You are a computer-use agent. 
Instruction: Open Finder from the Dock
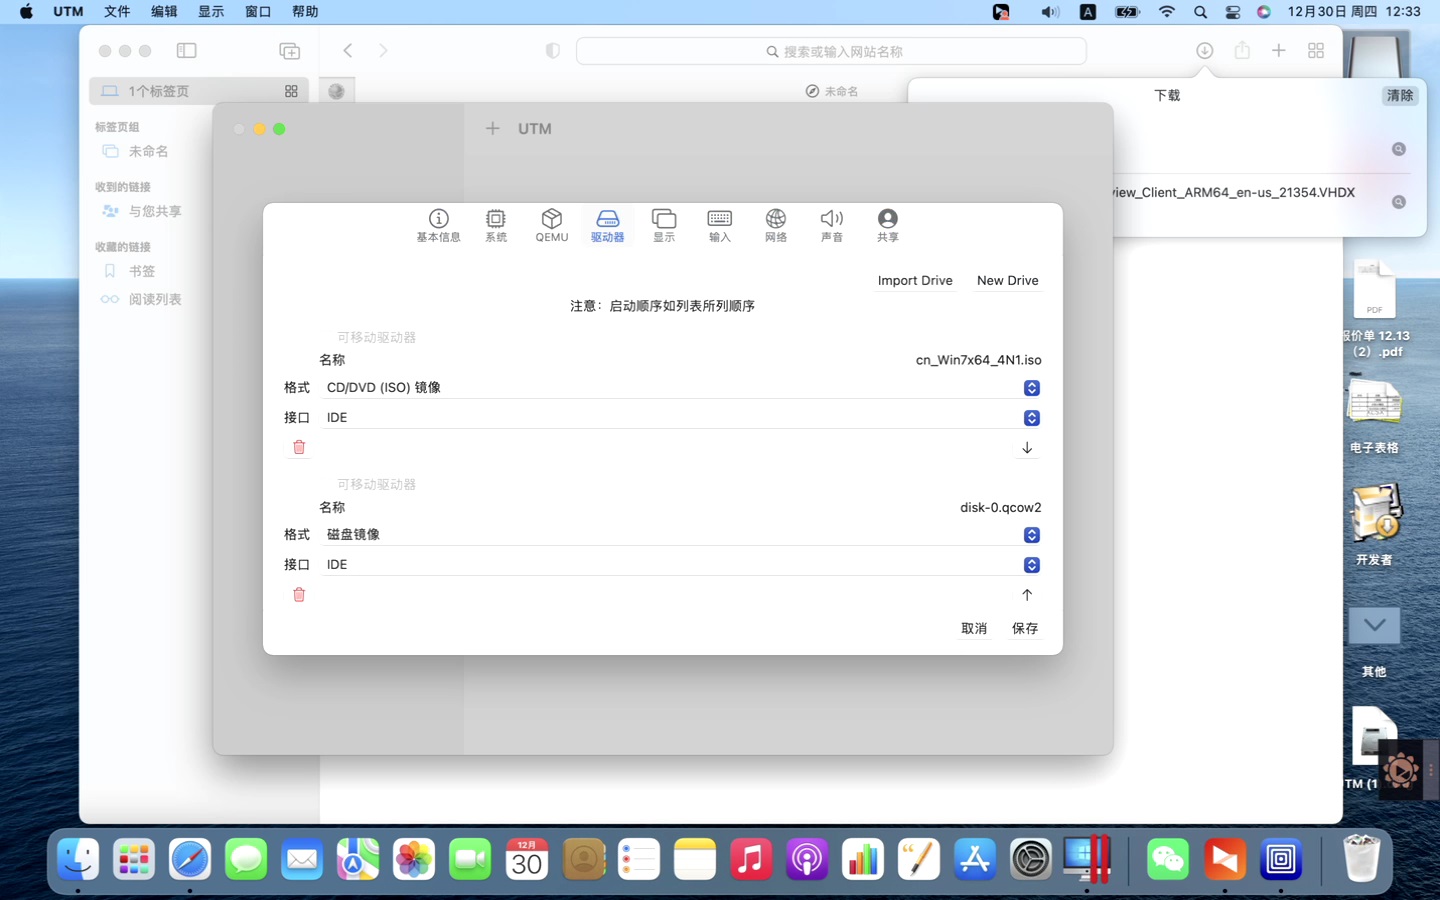pyautogui.click(x=78, y=858)
